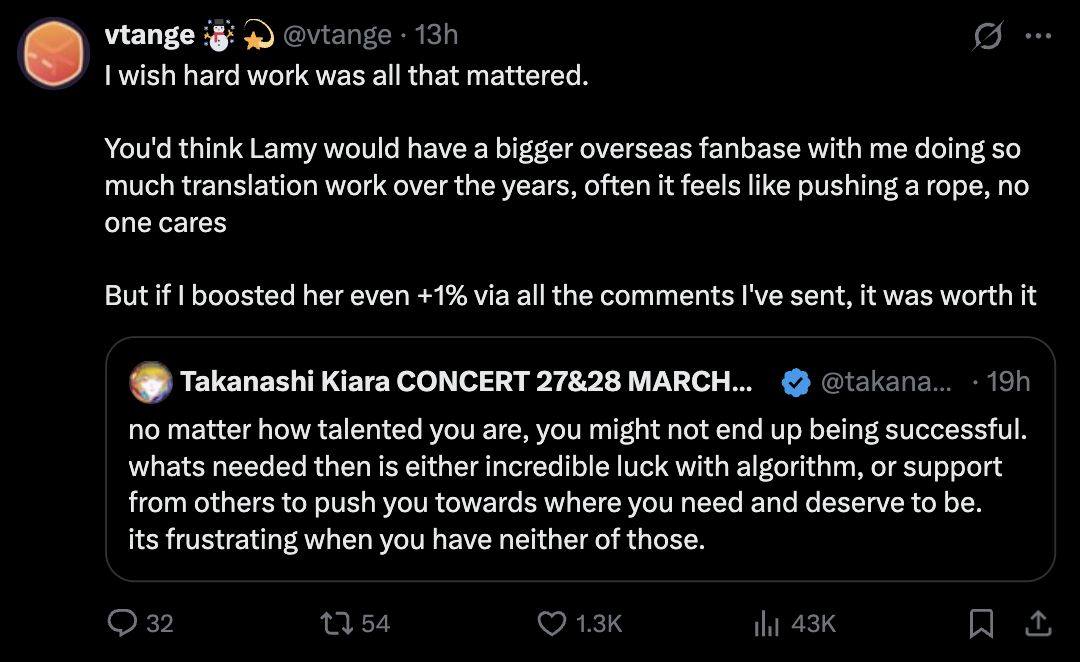Click the 1.3K likes count
This screenshot has width=1080, height=662.
[x=599, y=623]
